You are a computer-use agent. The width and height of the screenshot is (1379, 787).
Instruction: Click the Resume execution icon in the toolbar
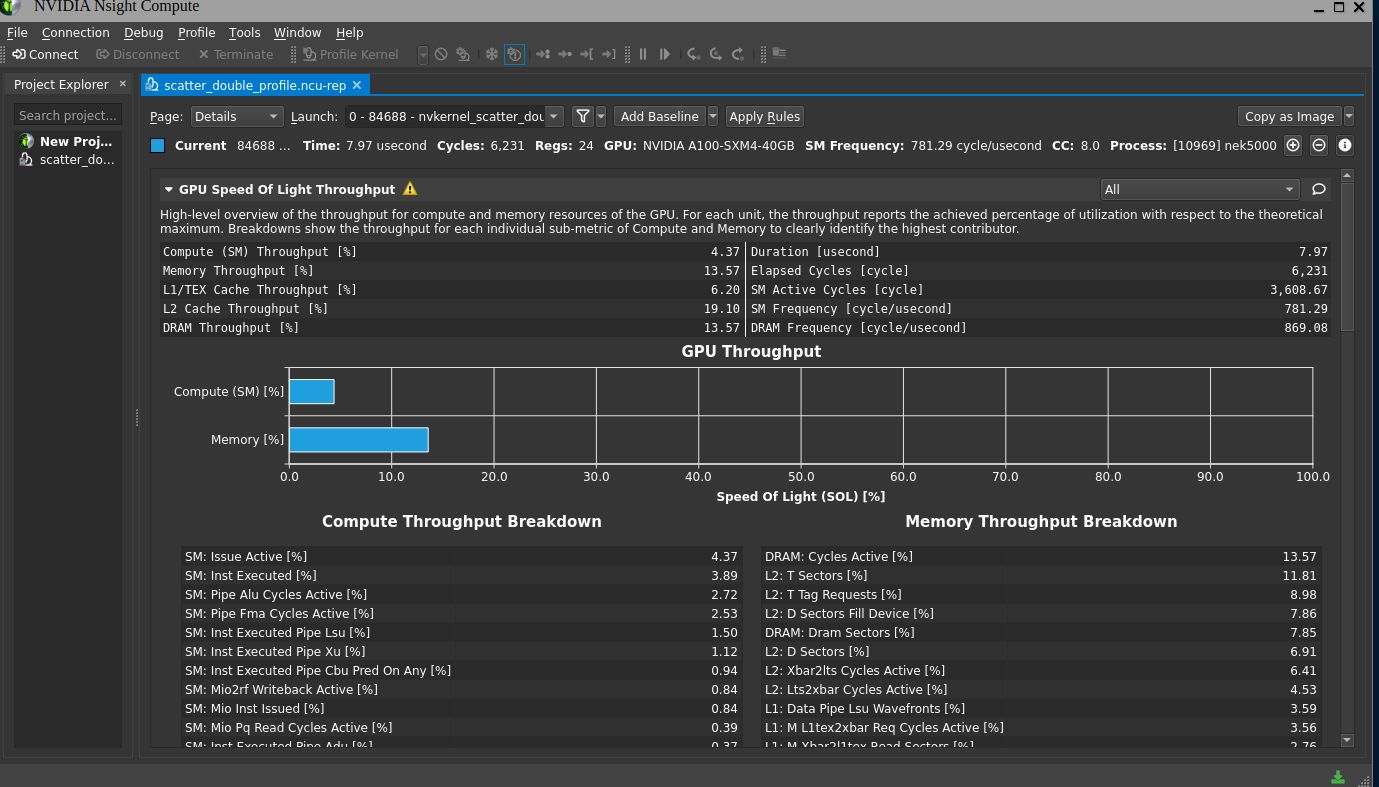[x=665, y=54]
